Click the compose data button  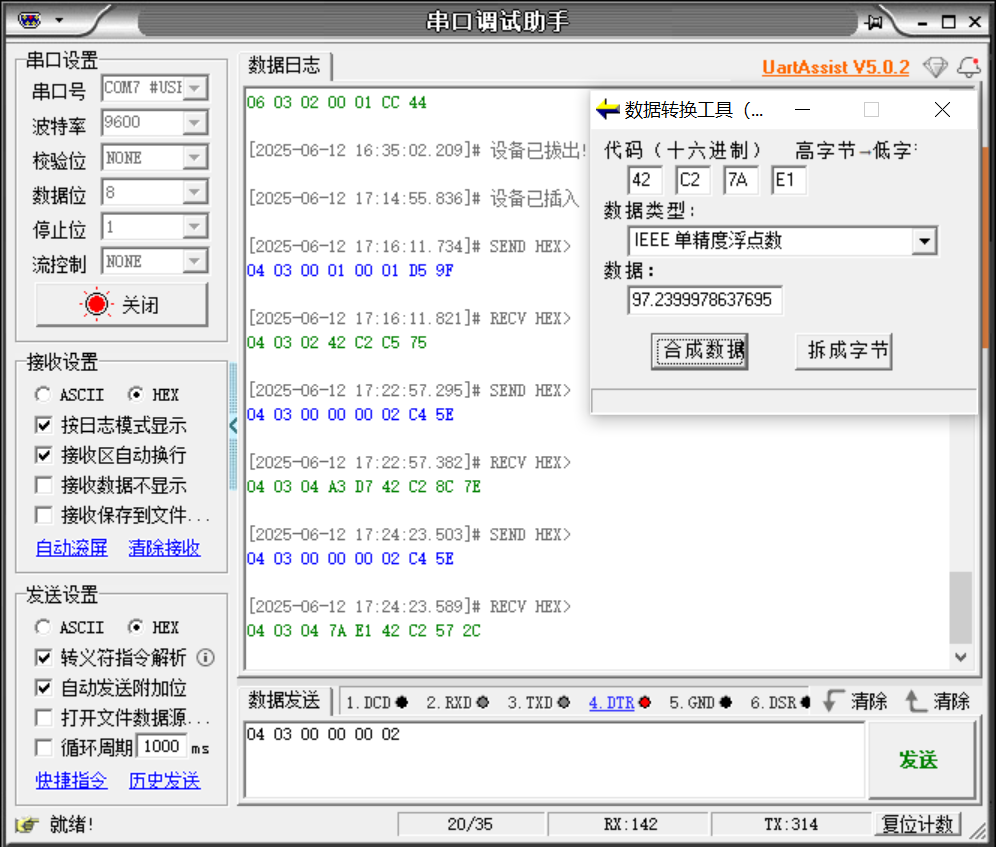pyautogui.click(x=699, y=351)
